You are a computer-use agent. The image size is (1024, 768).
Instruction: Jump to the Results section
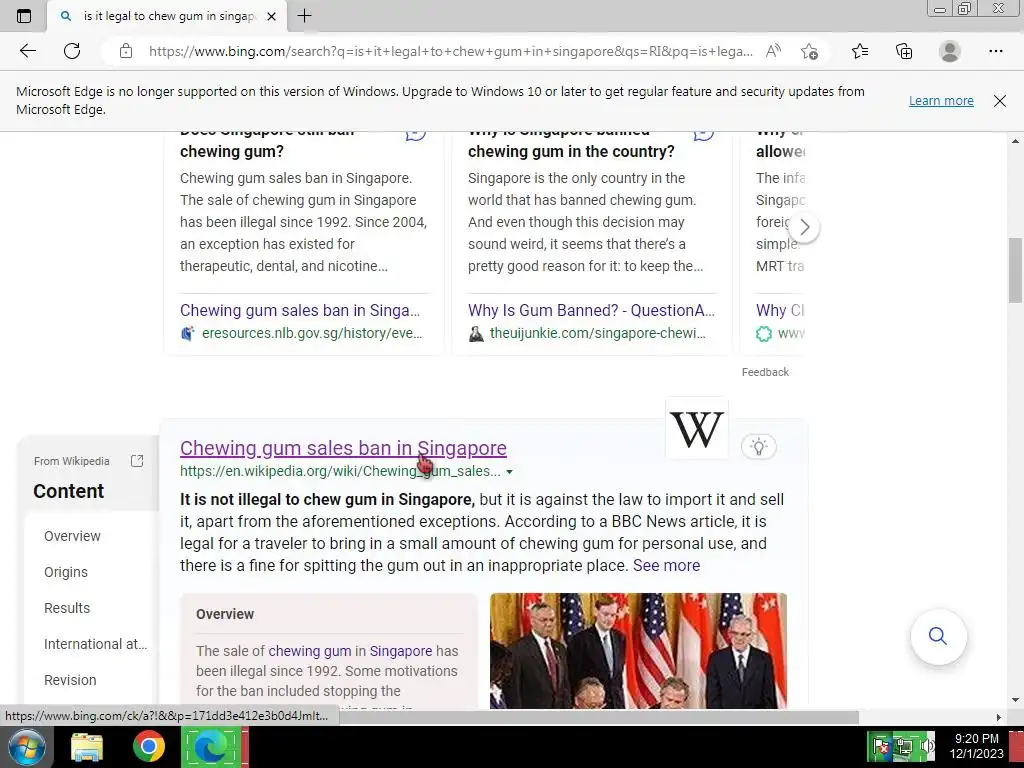coord(67,608)
